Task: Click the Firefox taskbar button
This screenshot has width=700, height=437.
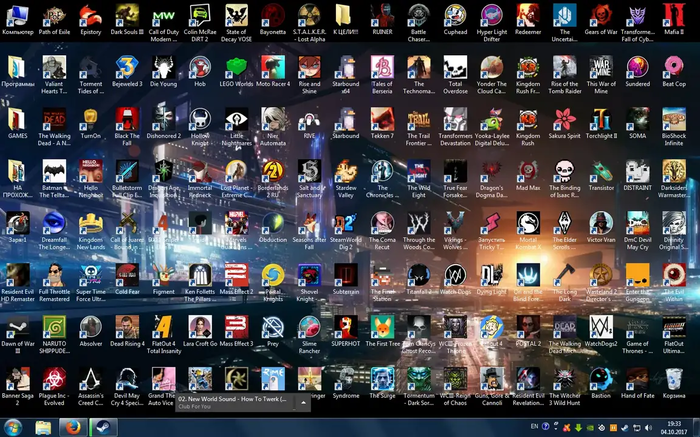Action: coord(71,426)
